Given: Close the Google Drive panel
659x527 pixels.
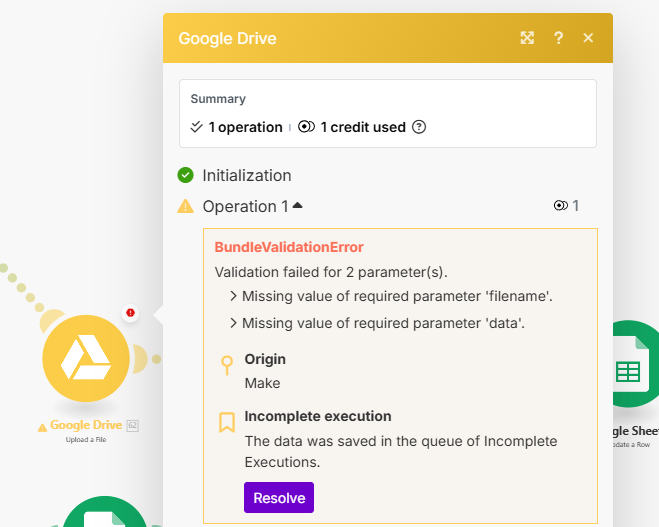Looking at the screenshot, I should [x=588, y=38].
